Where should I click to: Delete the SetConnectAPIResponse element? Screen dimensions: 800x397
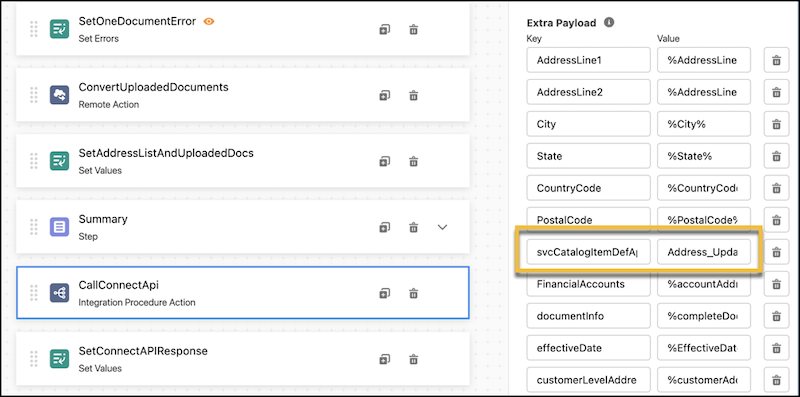point(414,359)
